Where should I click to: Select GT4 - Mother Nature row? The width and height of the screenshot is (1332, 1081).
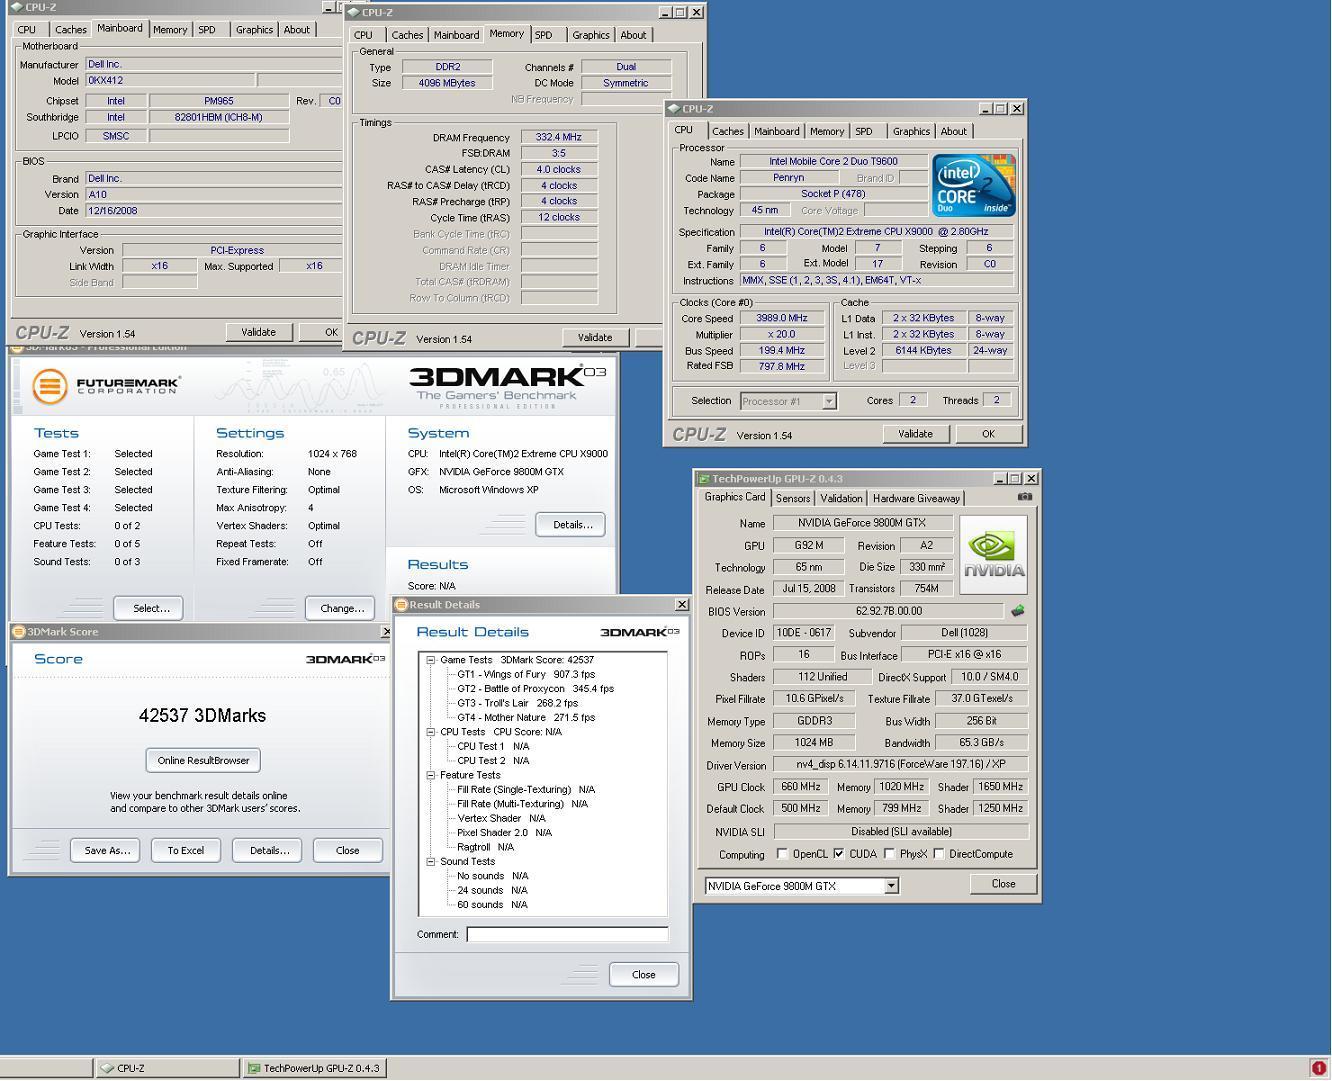coord(526,717)
